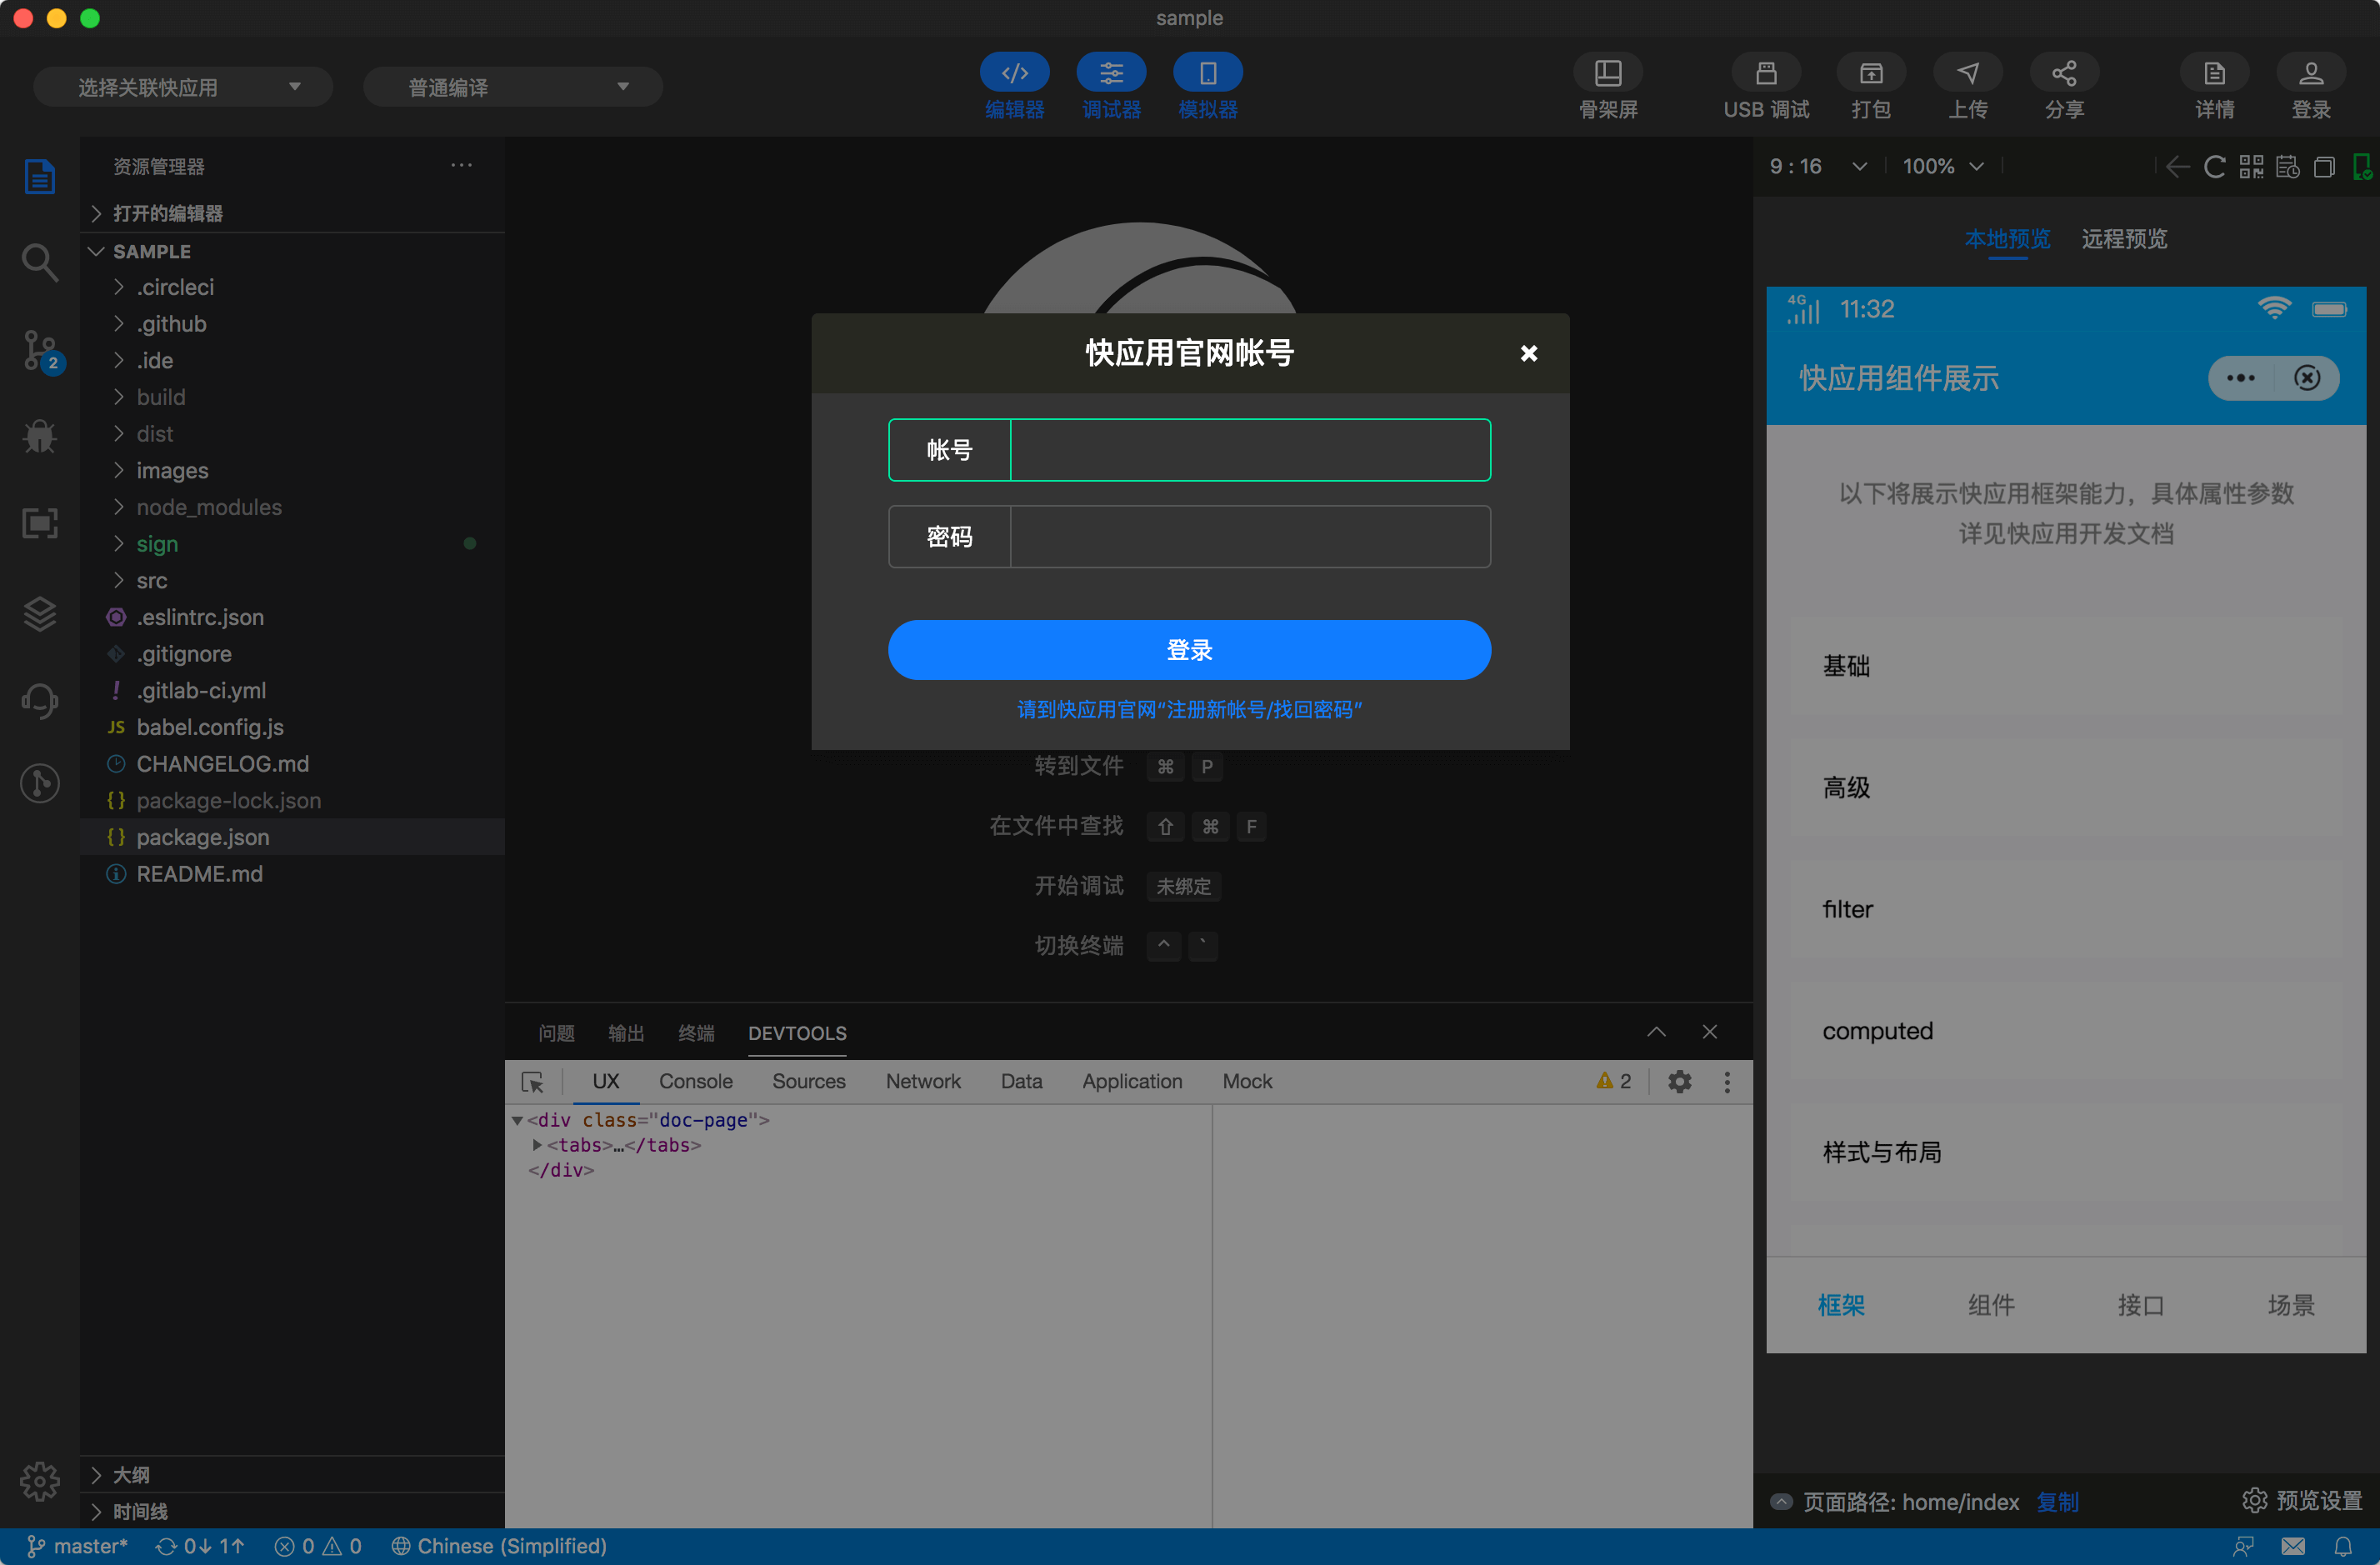This screenshot has height=1565, width=2380.
Task: Open source control in activity bar
Action: pos(40,350)
